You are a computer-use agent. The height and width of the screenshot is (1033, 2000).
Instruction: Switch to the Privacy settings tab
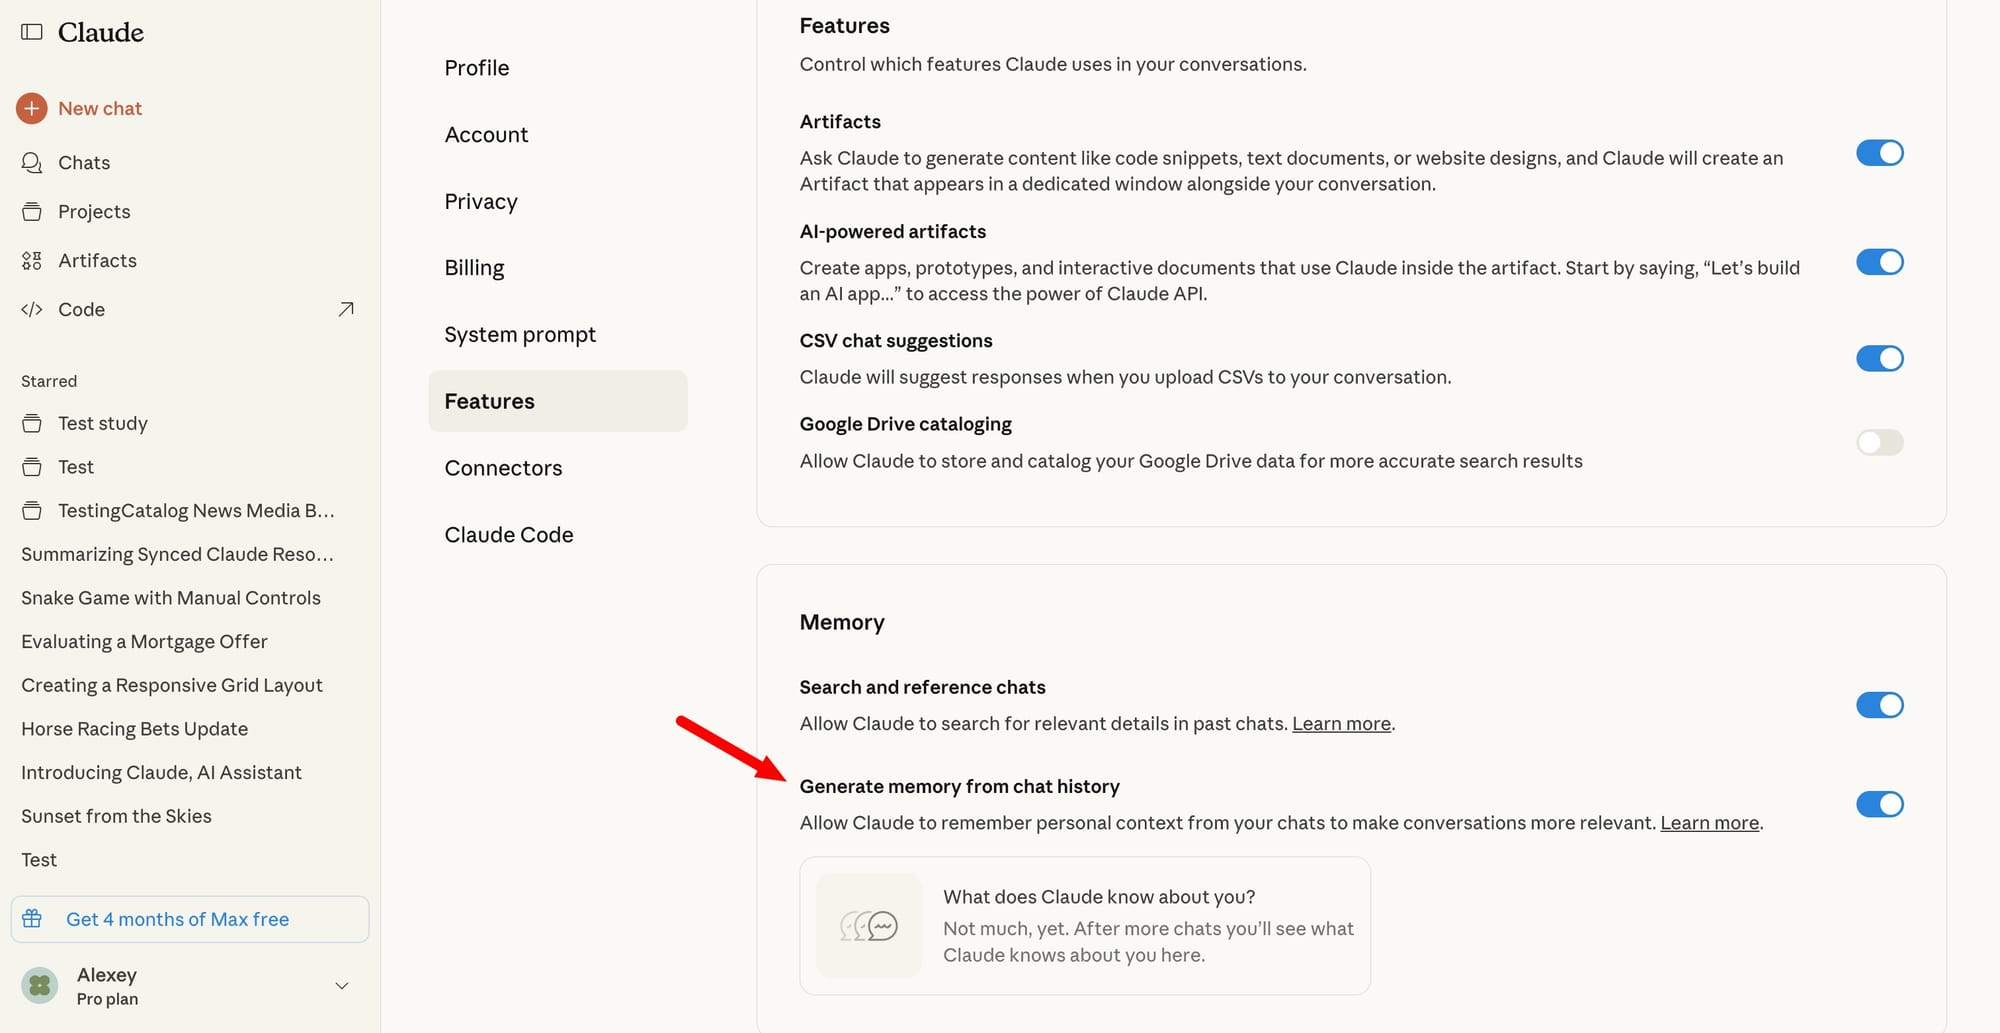coord(481,201)
